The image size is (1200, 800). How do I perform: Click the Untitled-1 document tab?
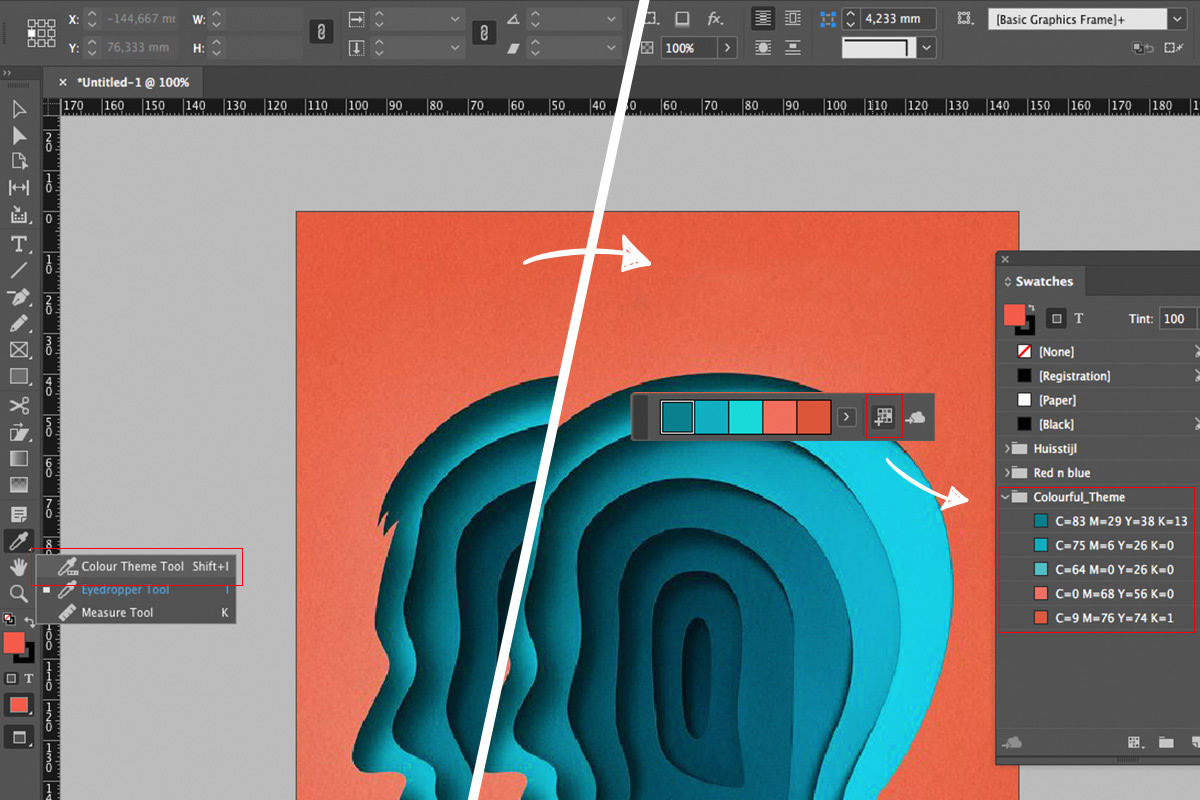point(132,83)
